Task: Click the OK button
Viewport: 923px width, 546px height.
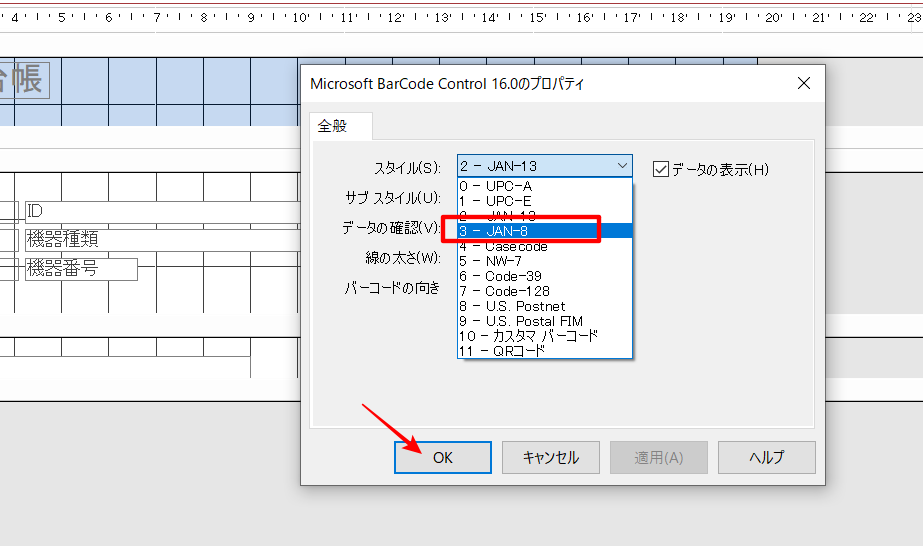Action: click(443, 457)
